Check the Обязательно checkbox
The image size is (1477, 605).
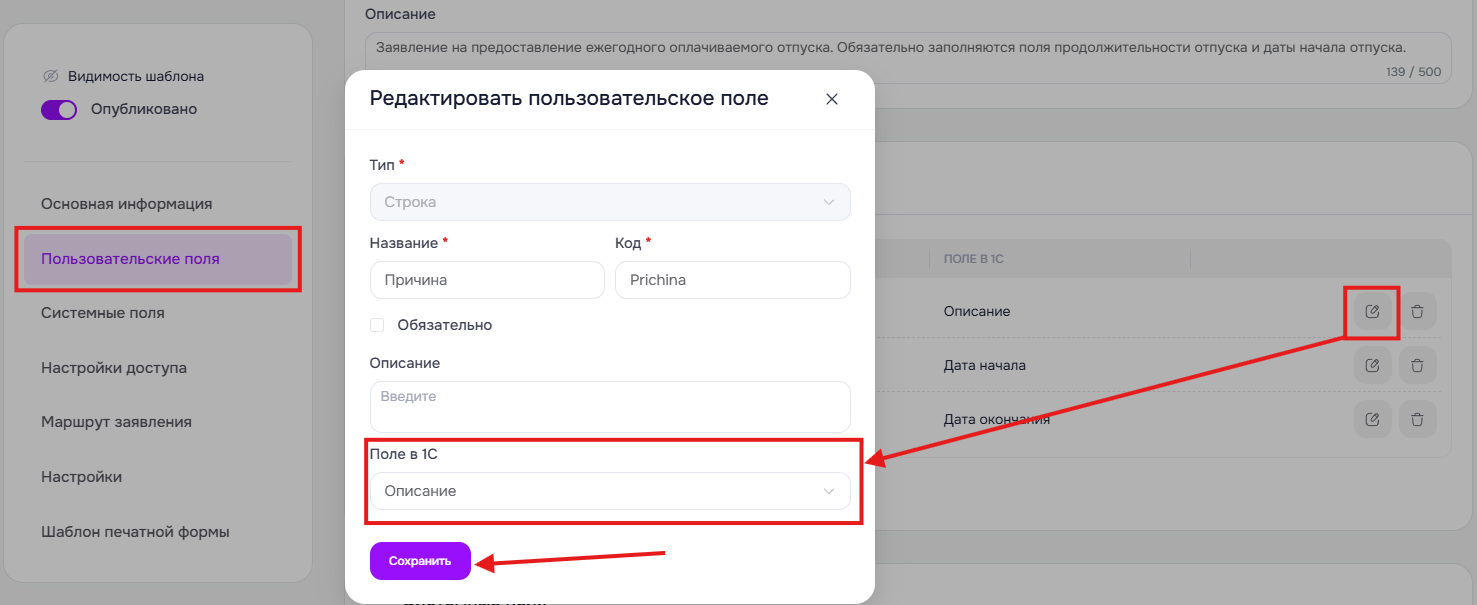(377, 325)
